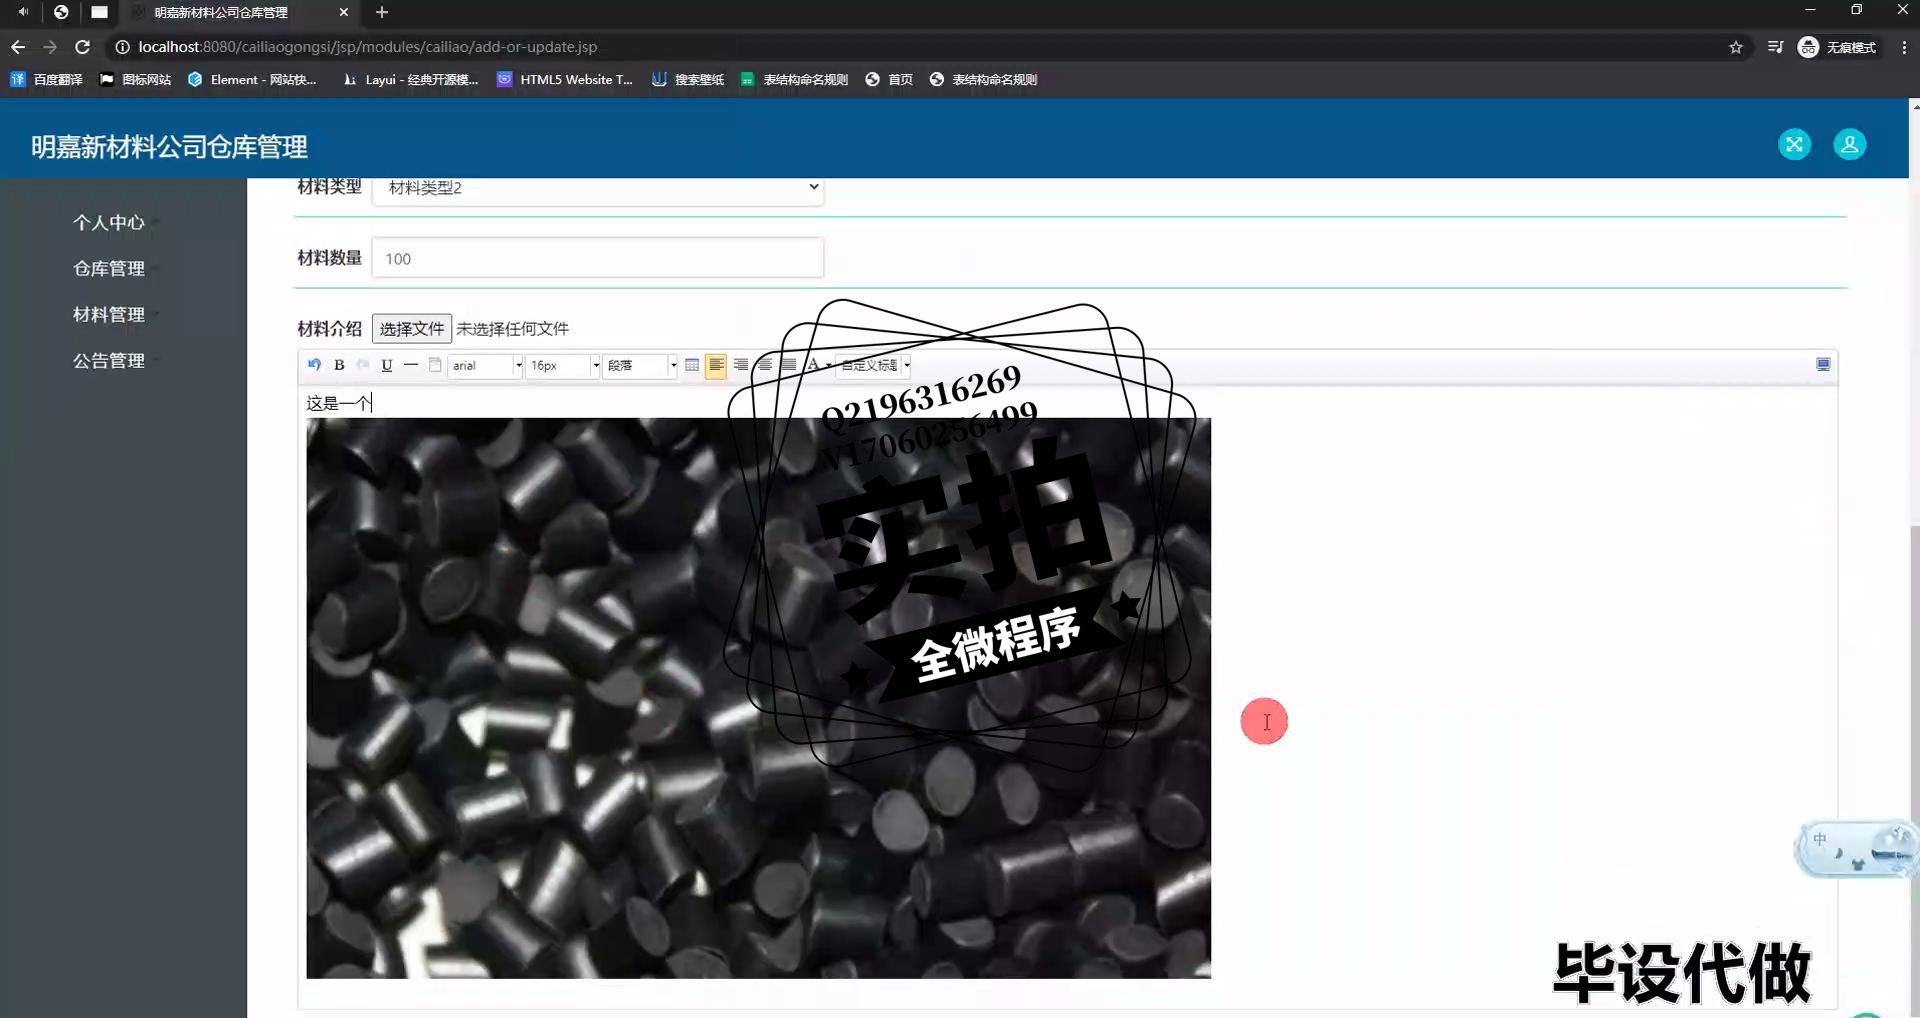Open 公告管理 in the sidebar
Viewport: 1920px width, 1018px height.
click(109, 361)
